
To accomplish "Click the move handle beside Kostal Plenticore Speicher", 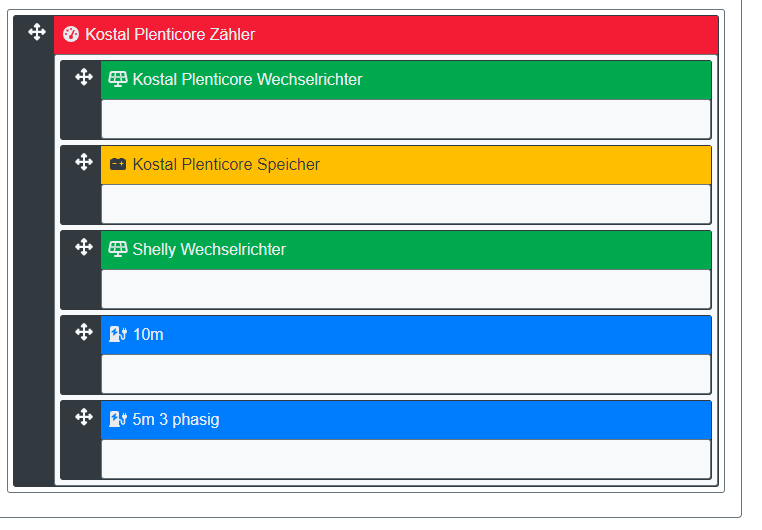I will tap(84, 162).
